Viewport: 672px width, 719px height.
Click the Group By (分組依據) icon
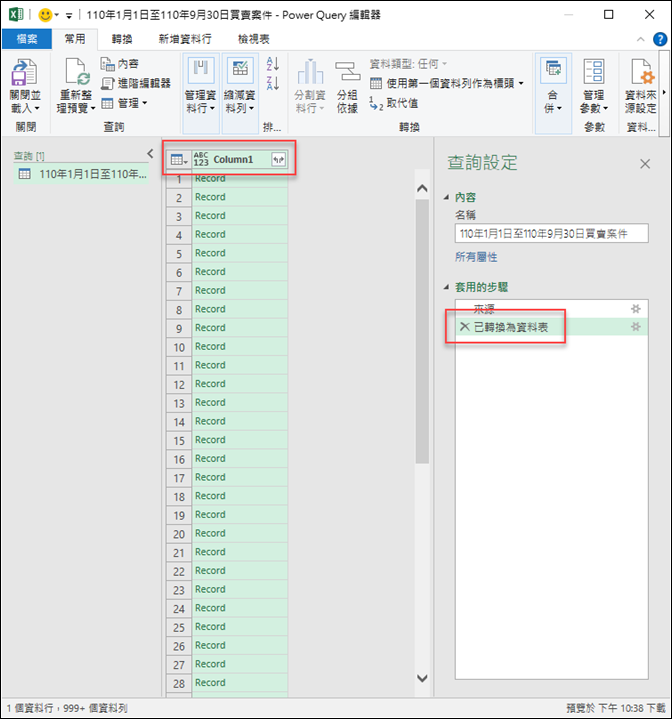347,72
